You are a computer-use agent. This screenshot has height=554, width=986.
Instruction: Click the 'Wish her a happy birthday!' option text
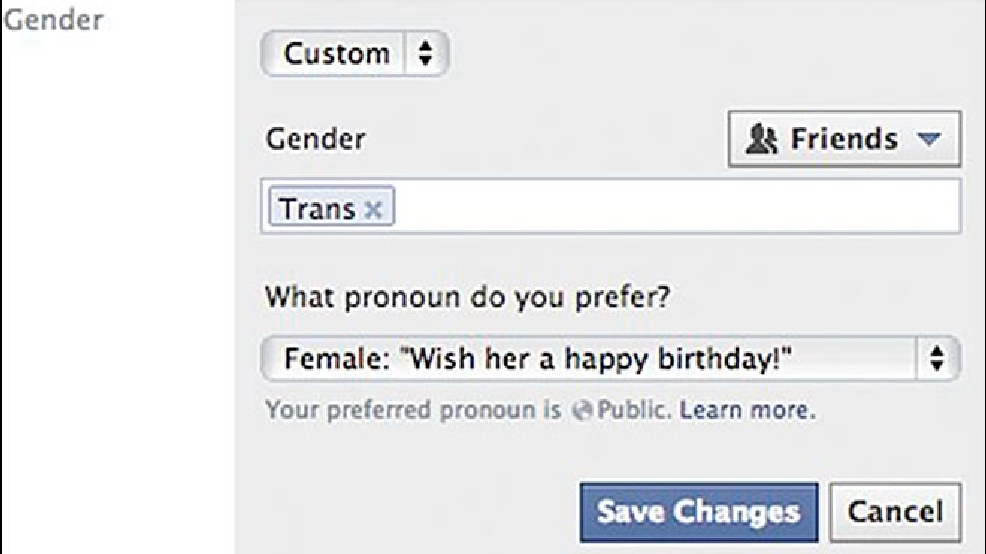[x=595, y=359]
